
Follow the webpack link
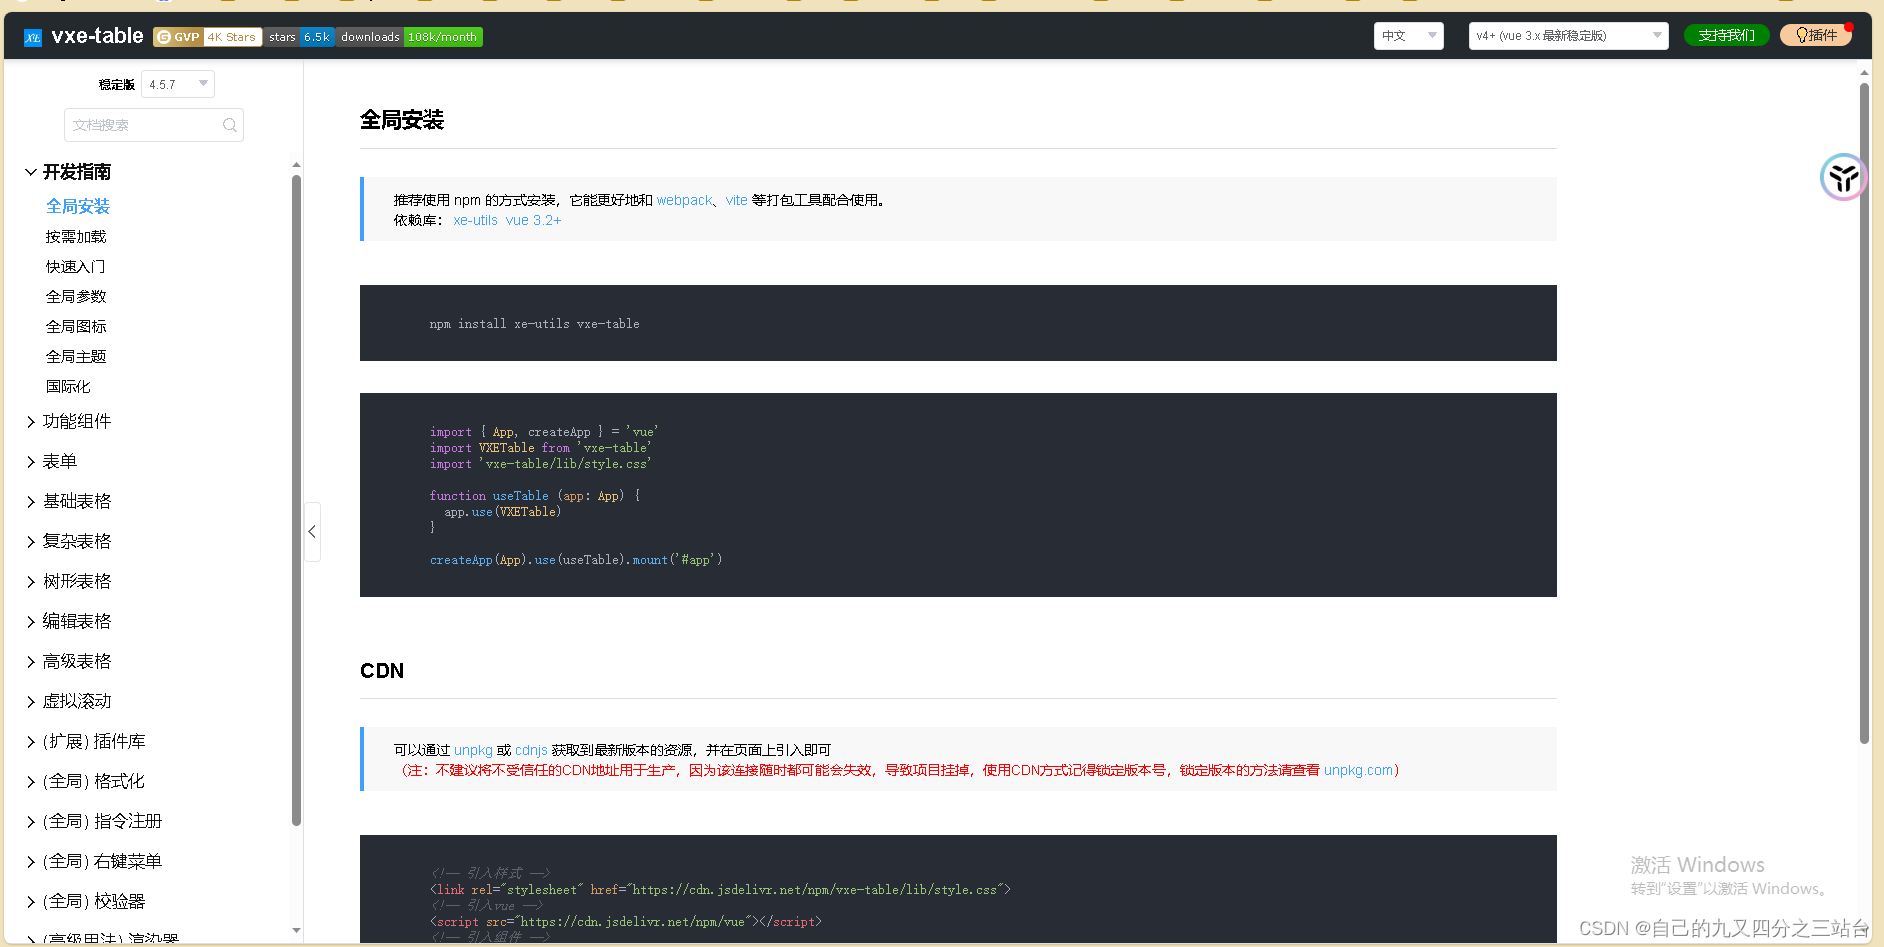685,200
